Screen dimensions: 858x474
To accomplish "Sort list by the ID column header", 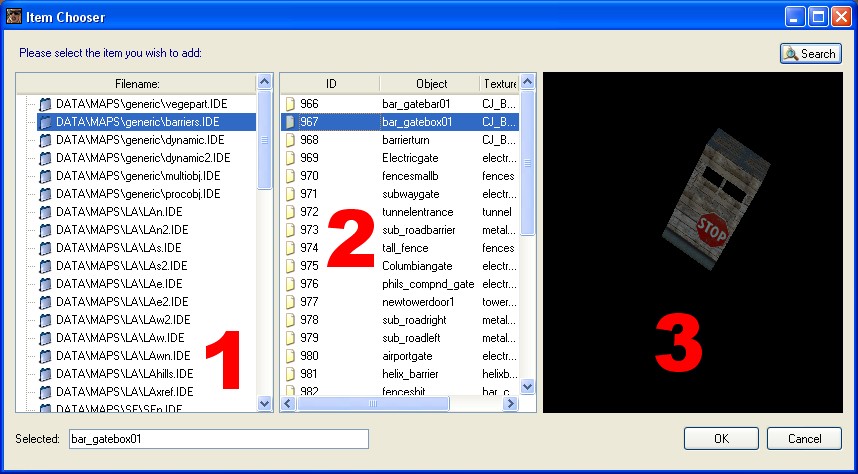I will point(330,83).
